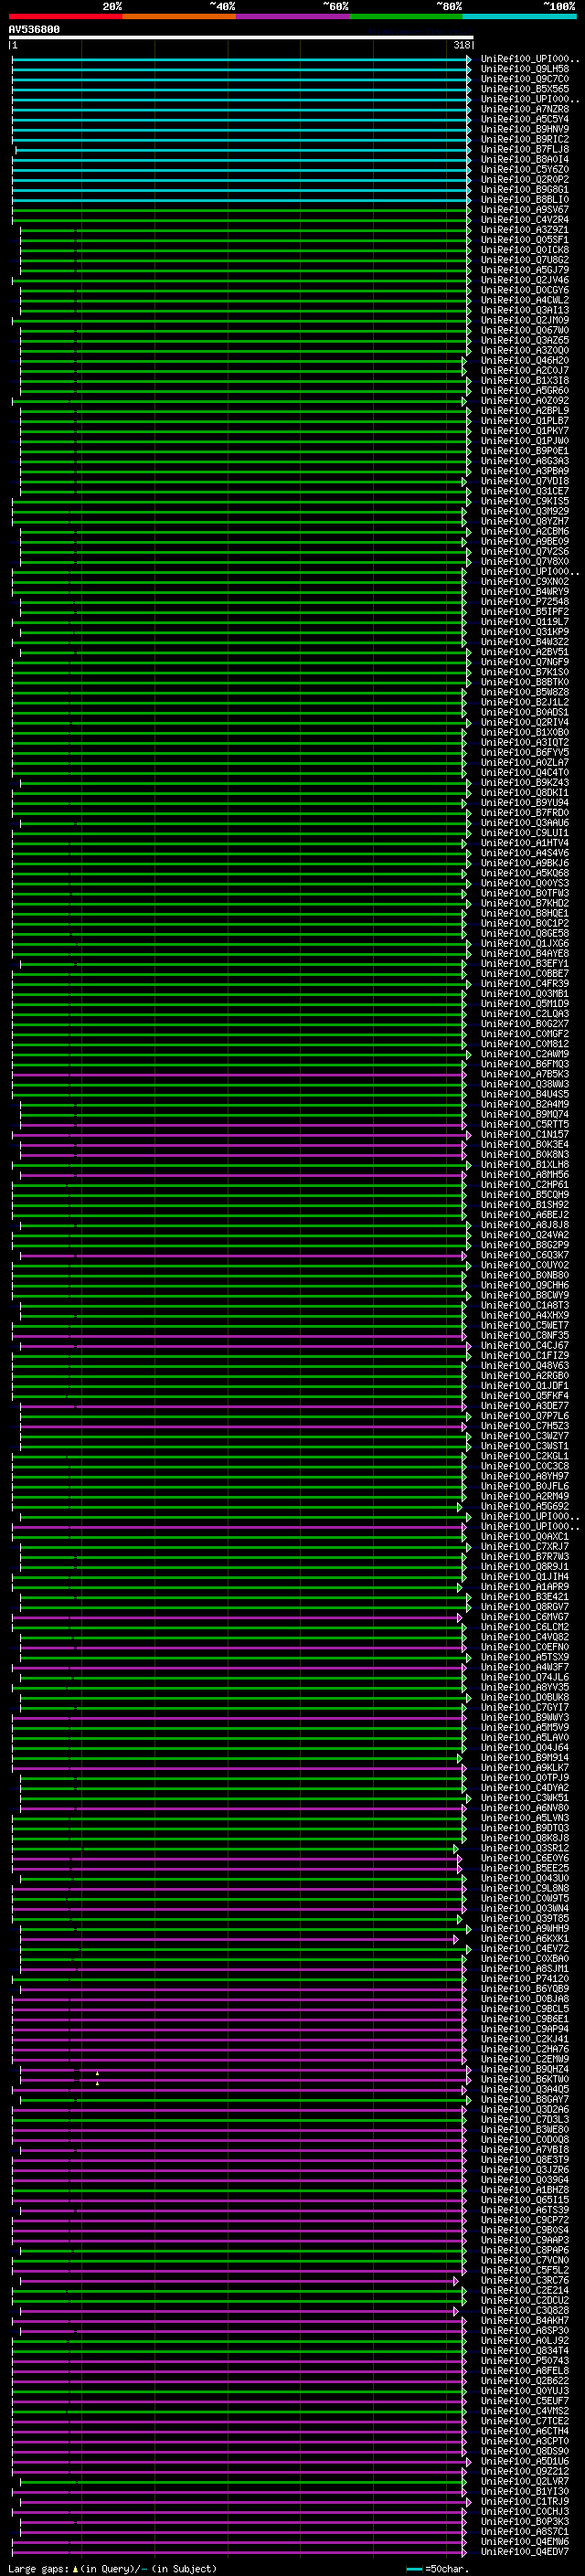
Task: Click the UniRef100_B1XLH8 entry
Action: (x=525, y=1164)
